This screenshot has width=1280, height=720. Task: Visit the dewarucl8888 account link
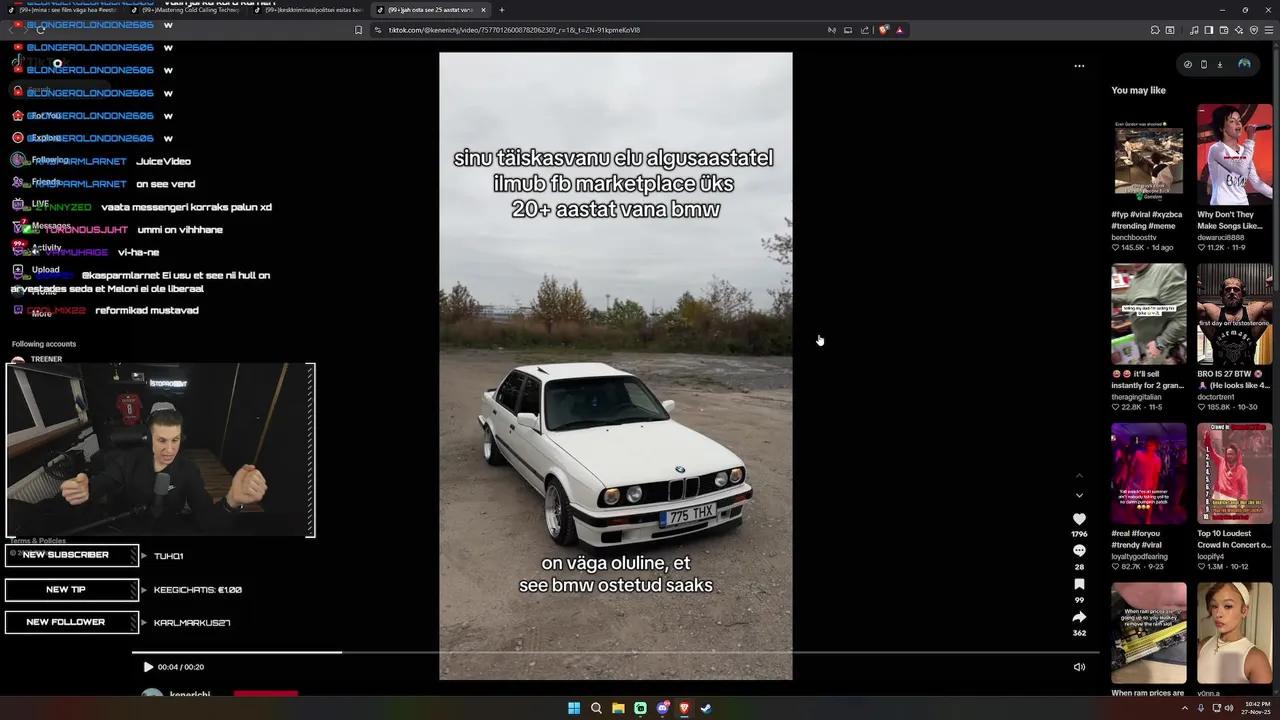point(1220,237)
